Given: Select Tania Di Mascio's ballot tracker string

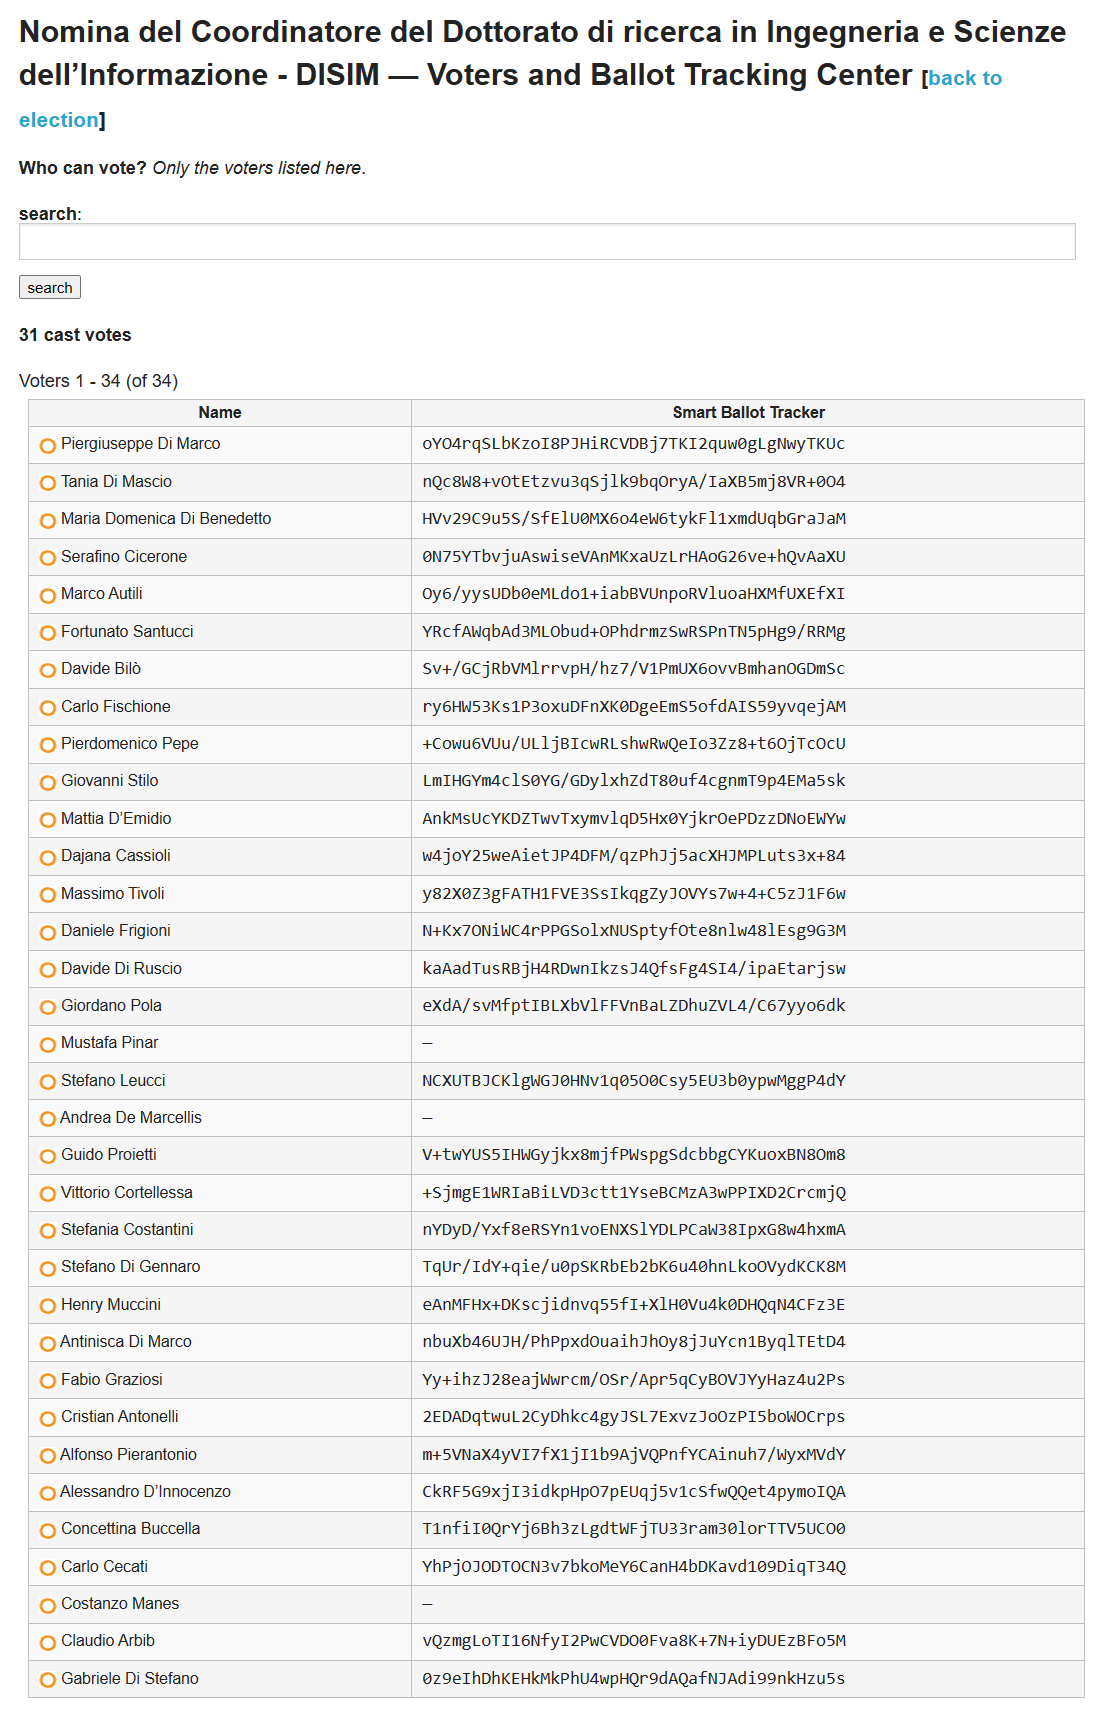Looking at the screenshot, I should click(634, 482).
